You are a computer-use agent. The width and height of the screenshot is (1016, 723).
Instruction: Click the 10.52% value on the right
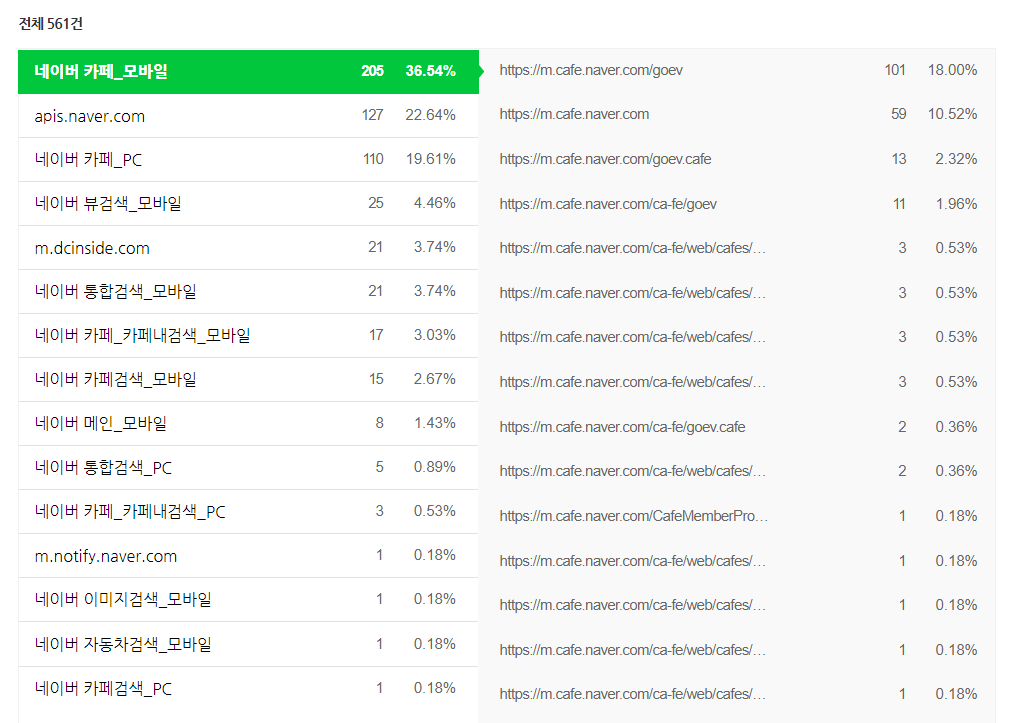point(952,114)
